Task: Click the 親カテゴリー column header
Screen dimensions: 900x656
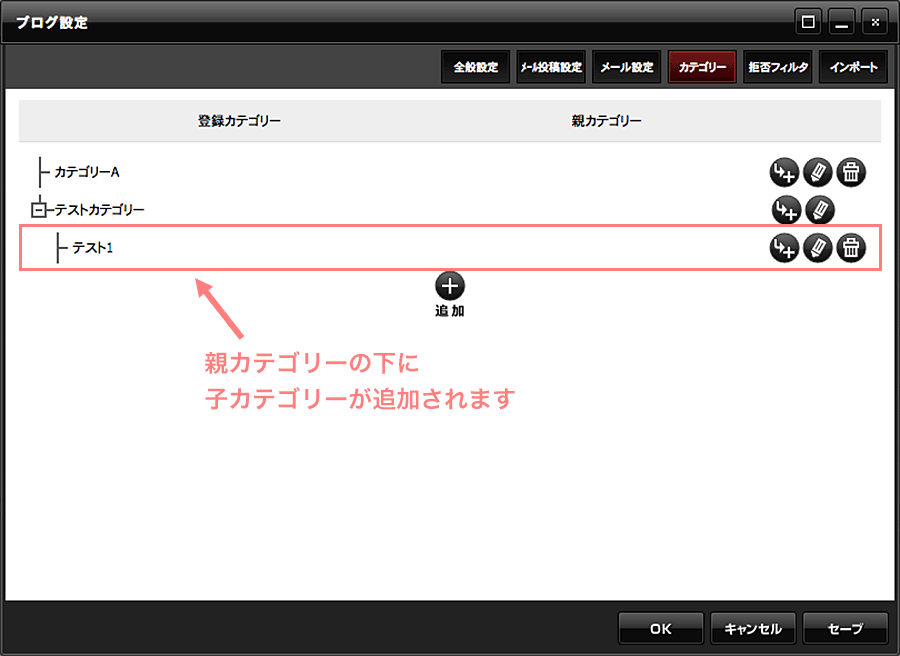Action: (x=606, y=121)
